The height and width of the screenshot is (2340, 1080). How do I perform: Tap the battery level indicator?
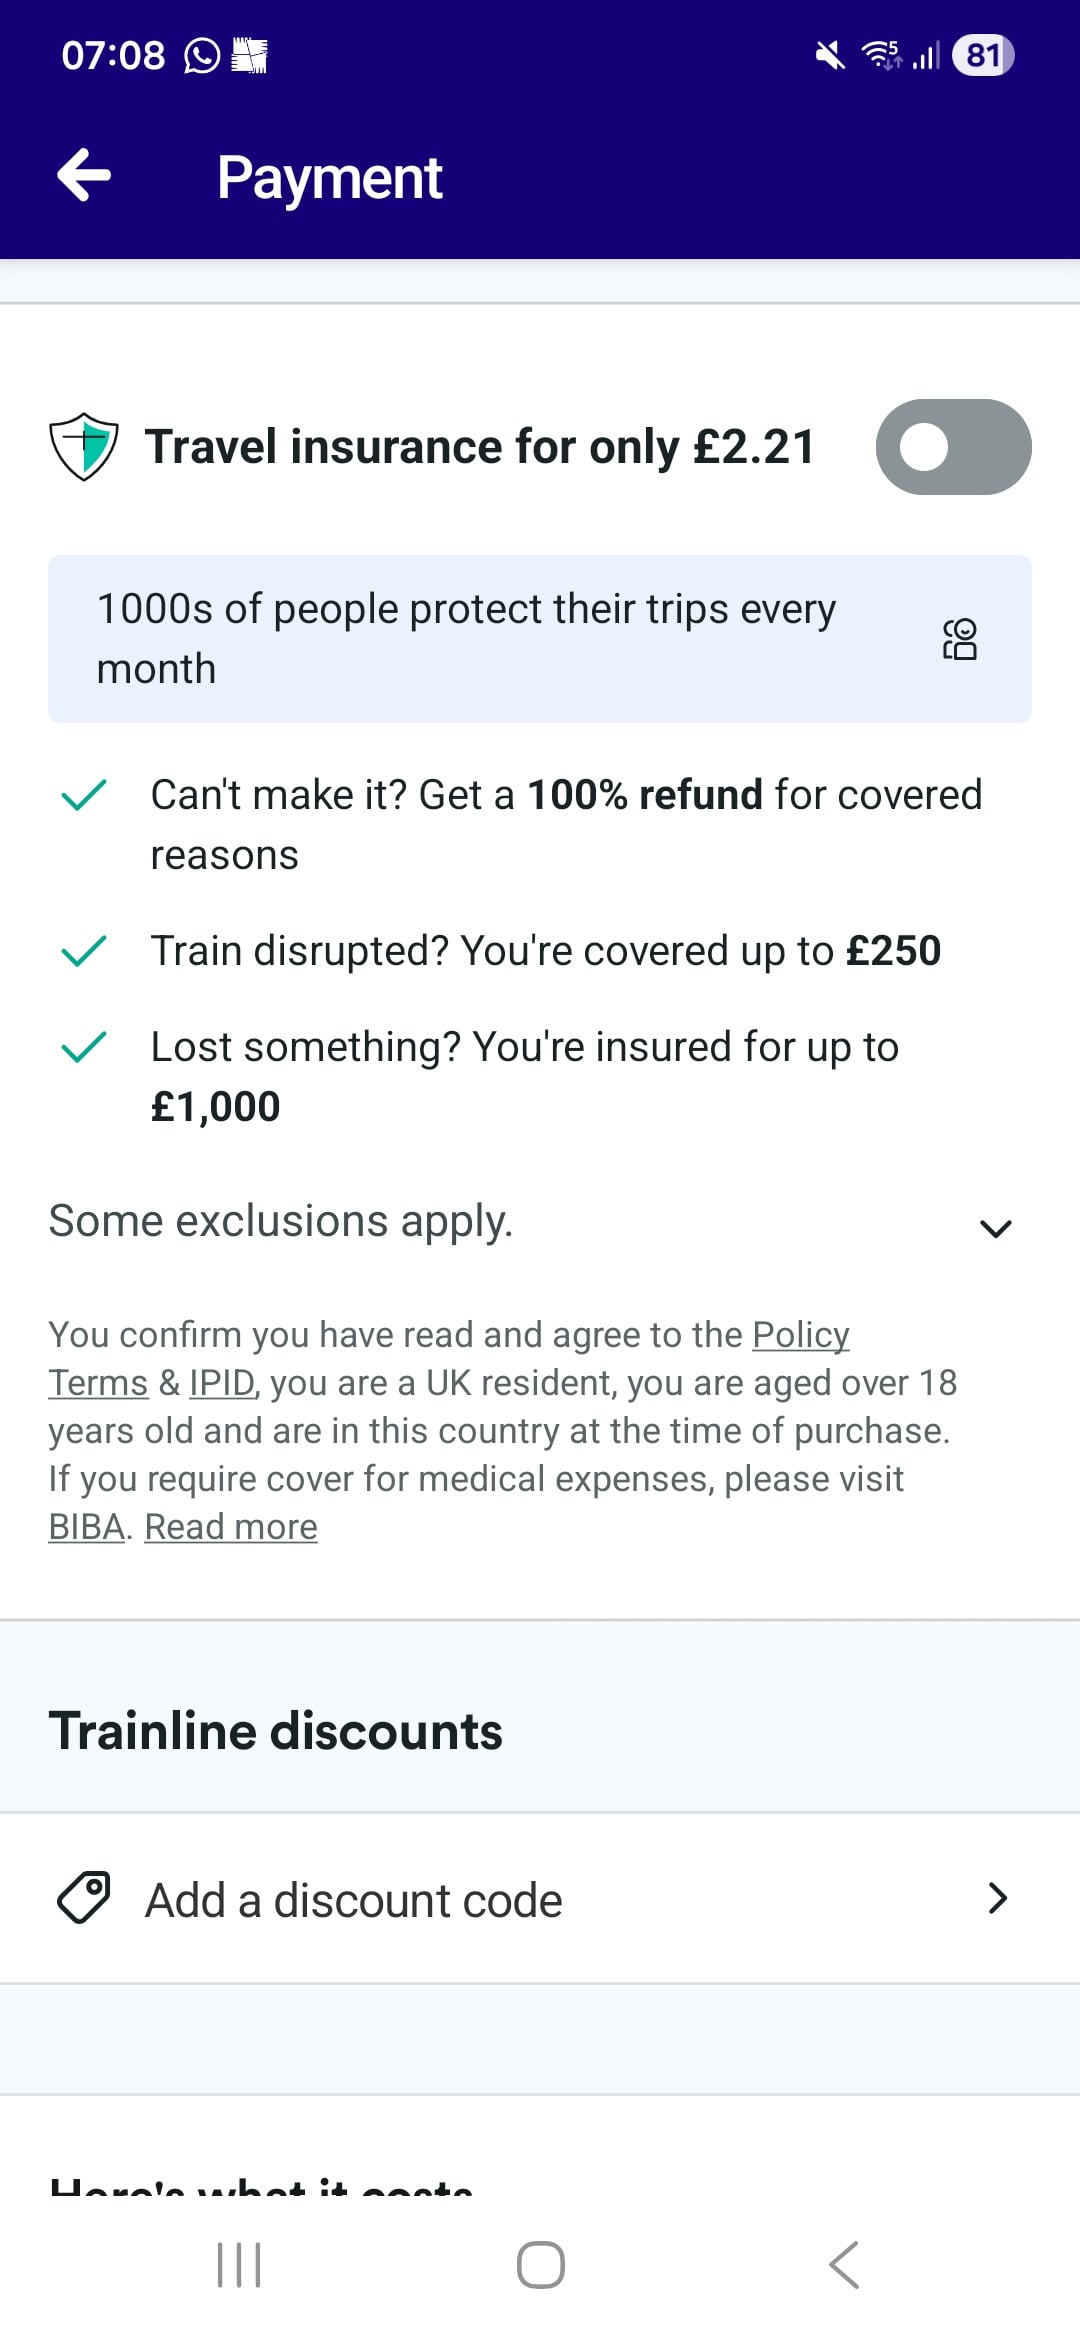tap(983, 55)
